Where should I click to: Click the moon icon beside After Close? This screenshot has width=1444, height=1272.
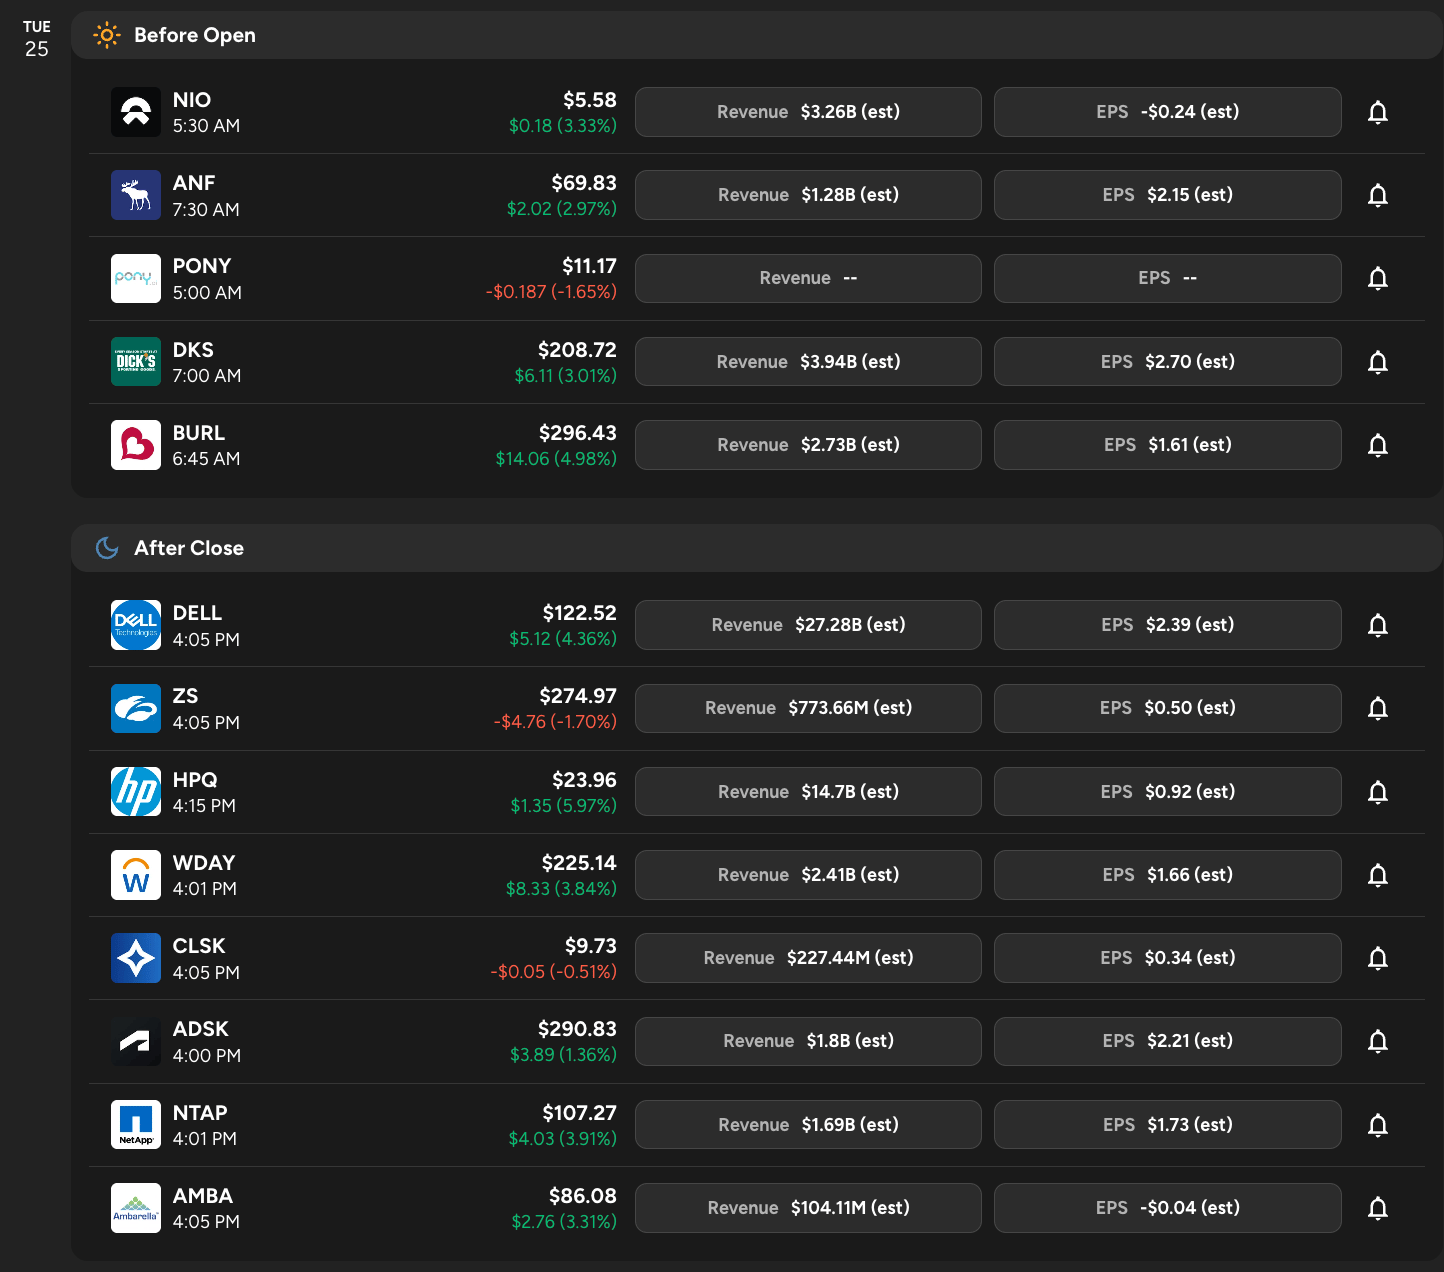pyautogui.click(x=107, y=548)
